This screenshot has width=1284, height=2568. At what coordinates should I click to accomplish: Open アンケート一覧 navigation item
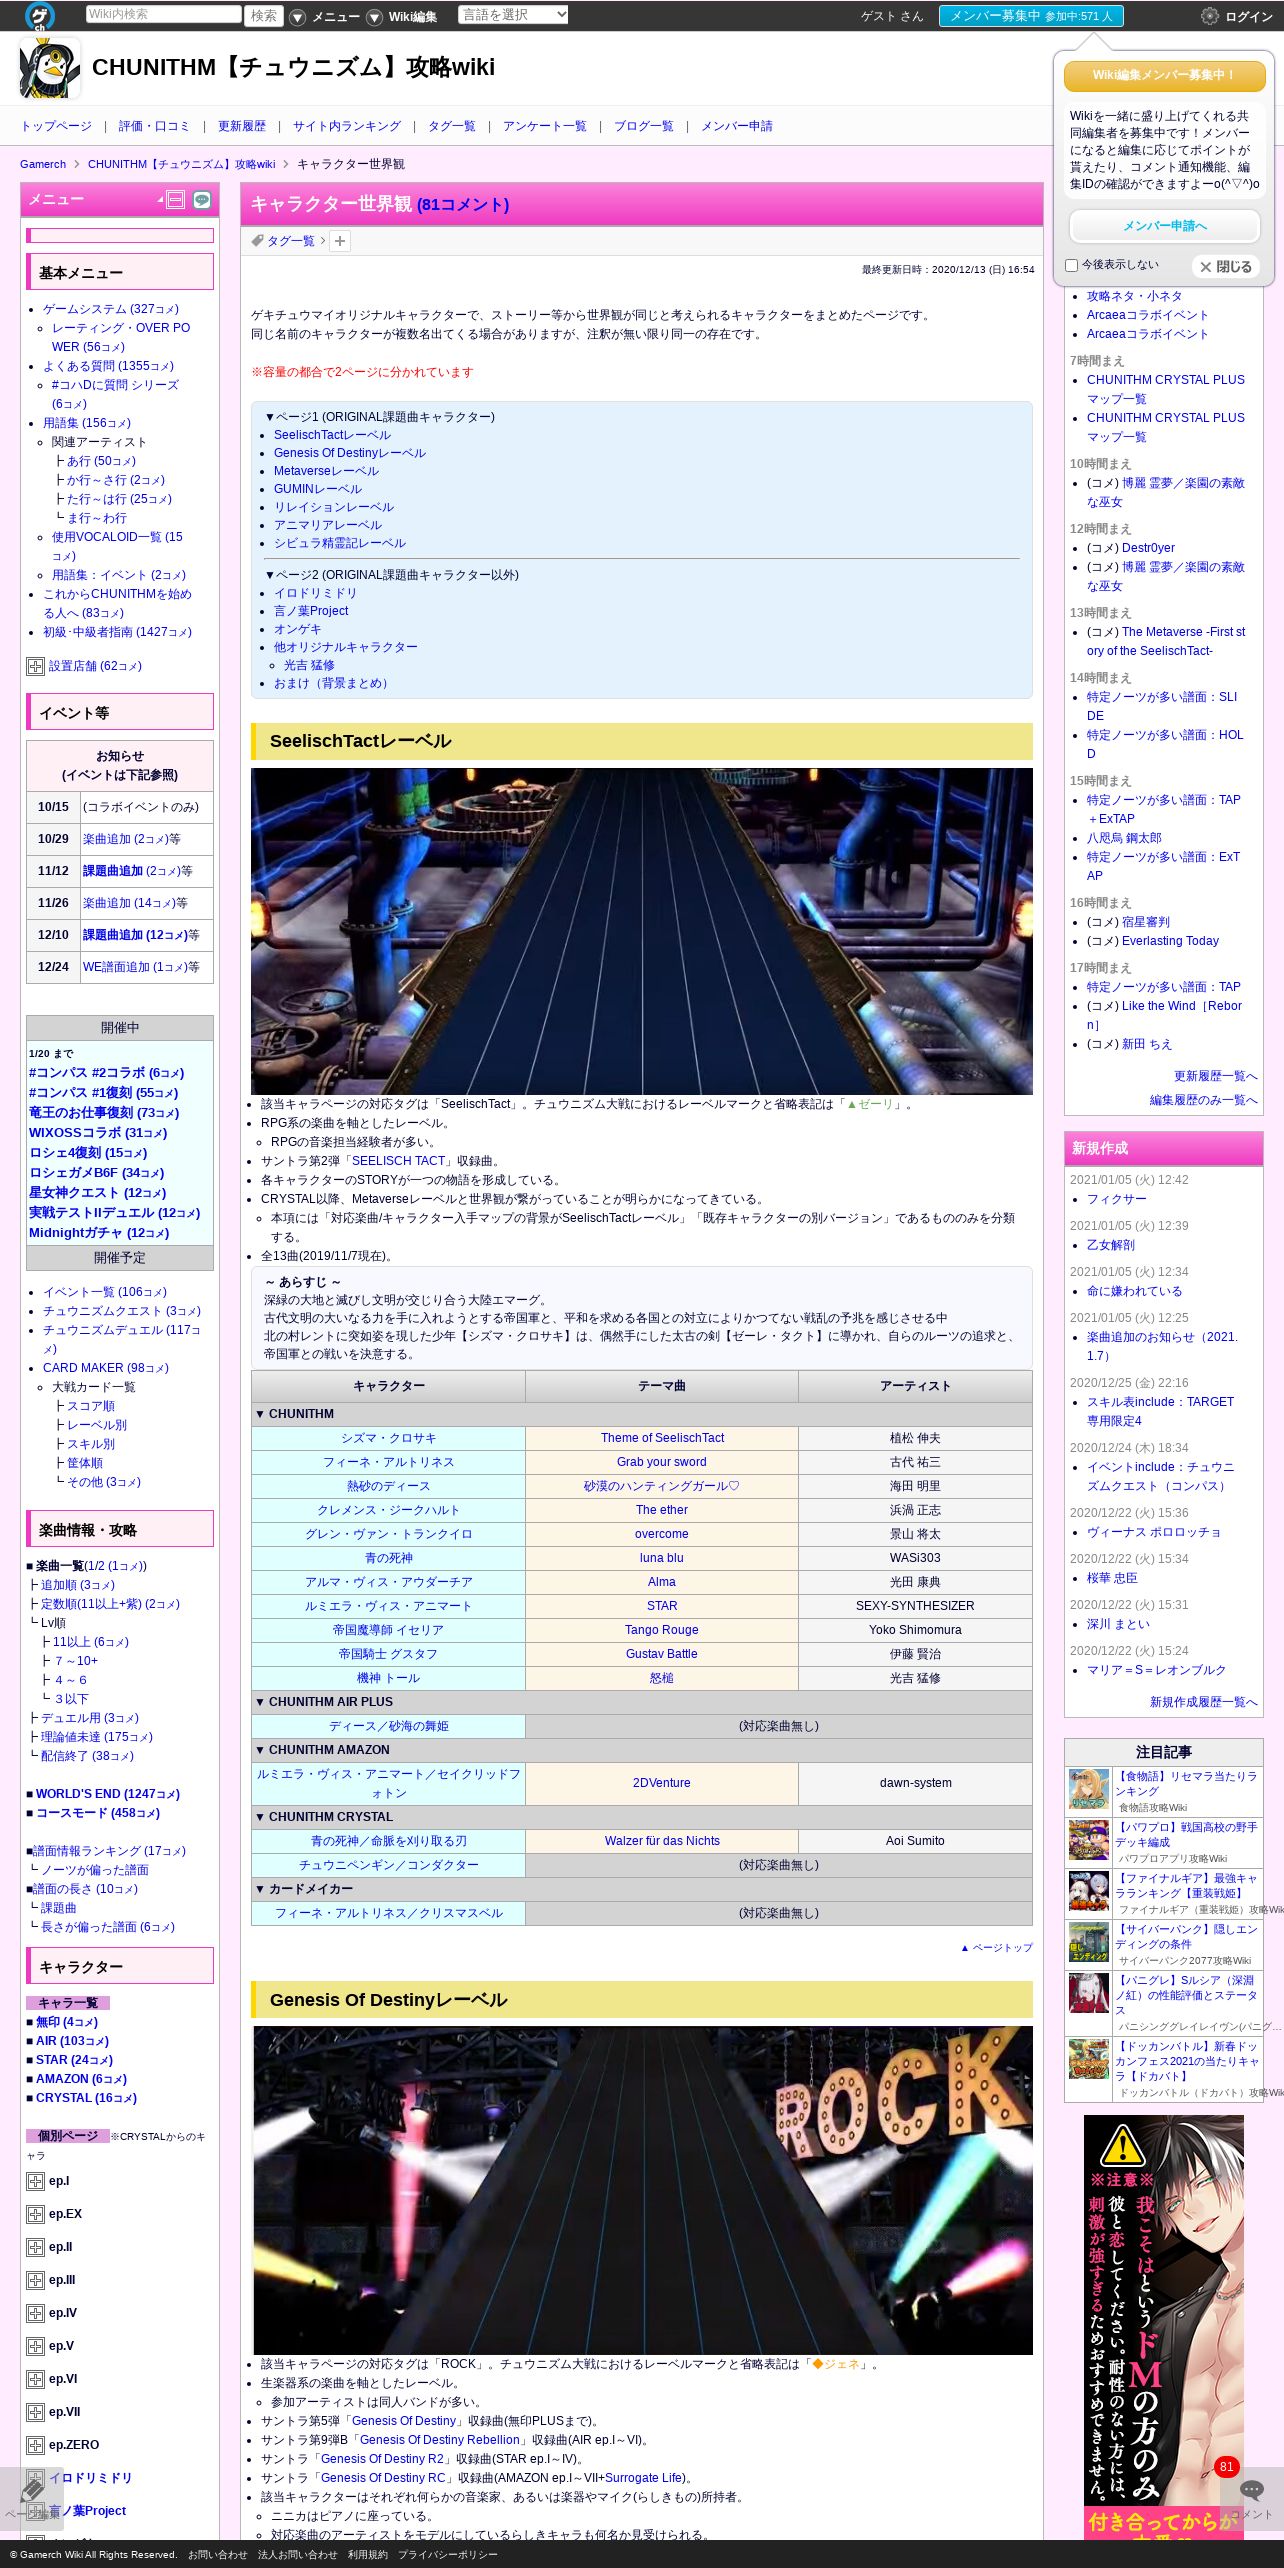[545, 127]
